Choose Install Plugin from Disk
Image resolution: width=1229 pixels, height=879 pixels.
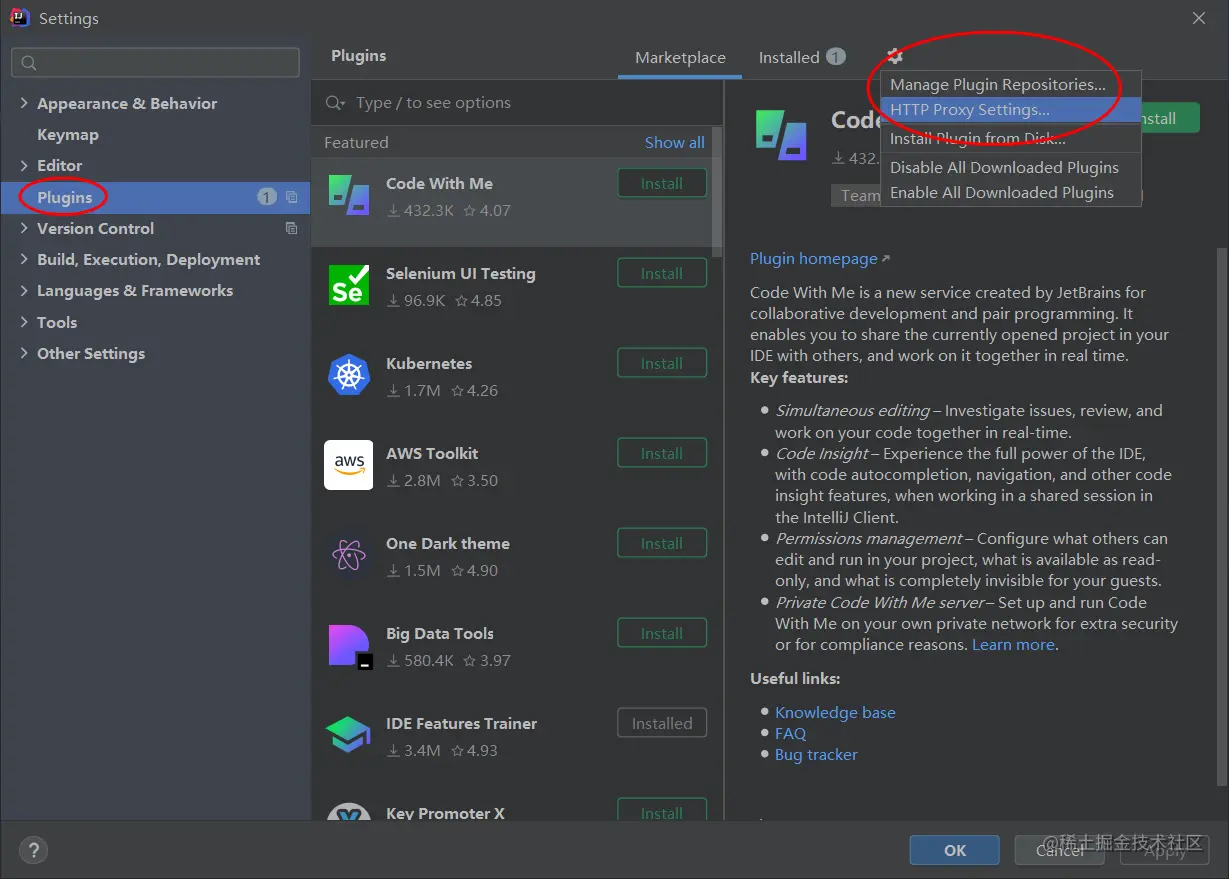pyautogui.click(x=1010, y=139)
